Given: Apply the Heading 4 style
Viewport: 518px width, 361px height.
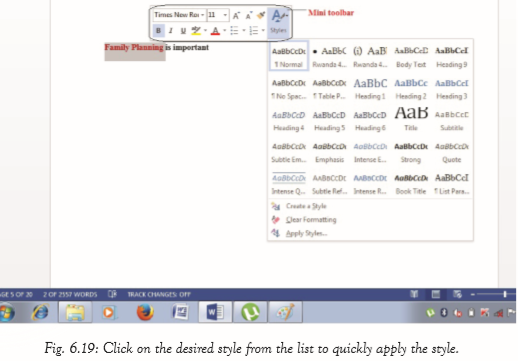Looking at the screenshot, I should point(289,121).
